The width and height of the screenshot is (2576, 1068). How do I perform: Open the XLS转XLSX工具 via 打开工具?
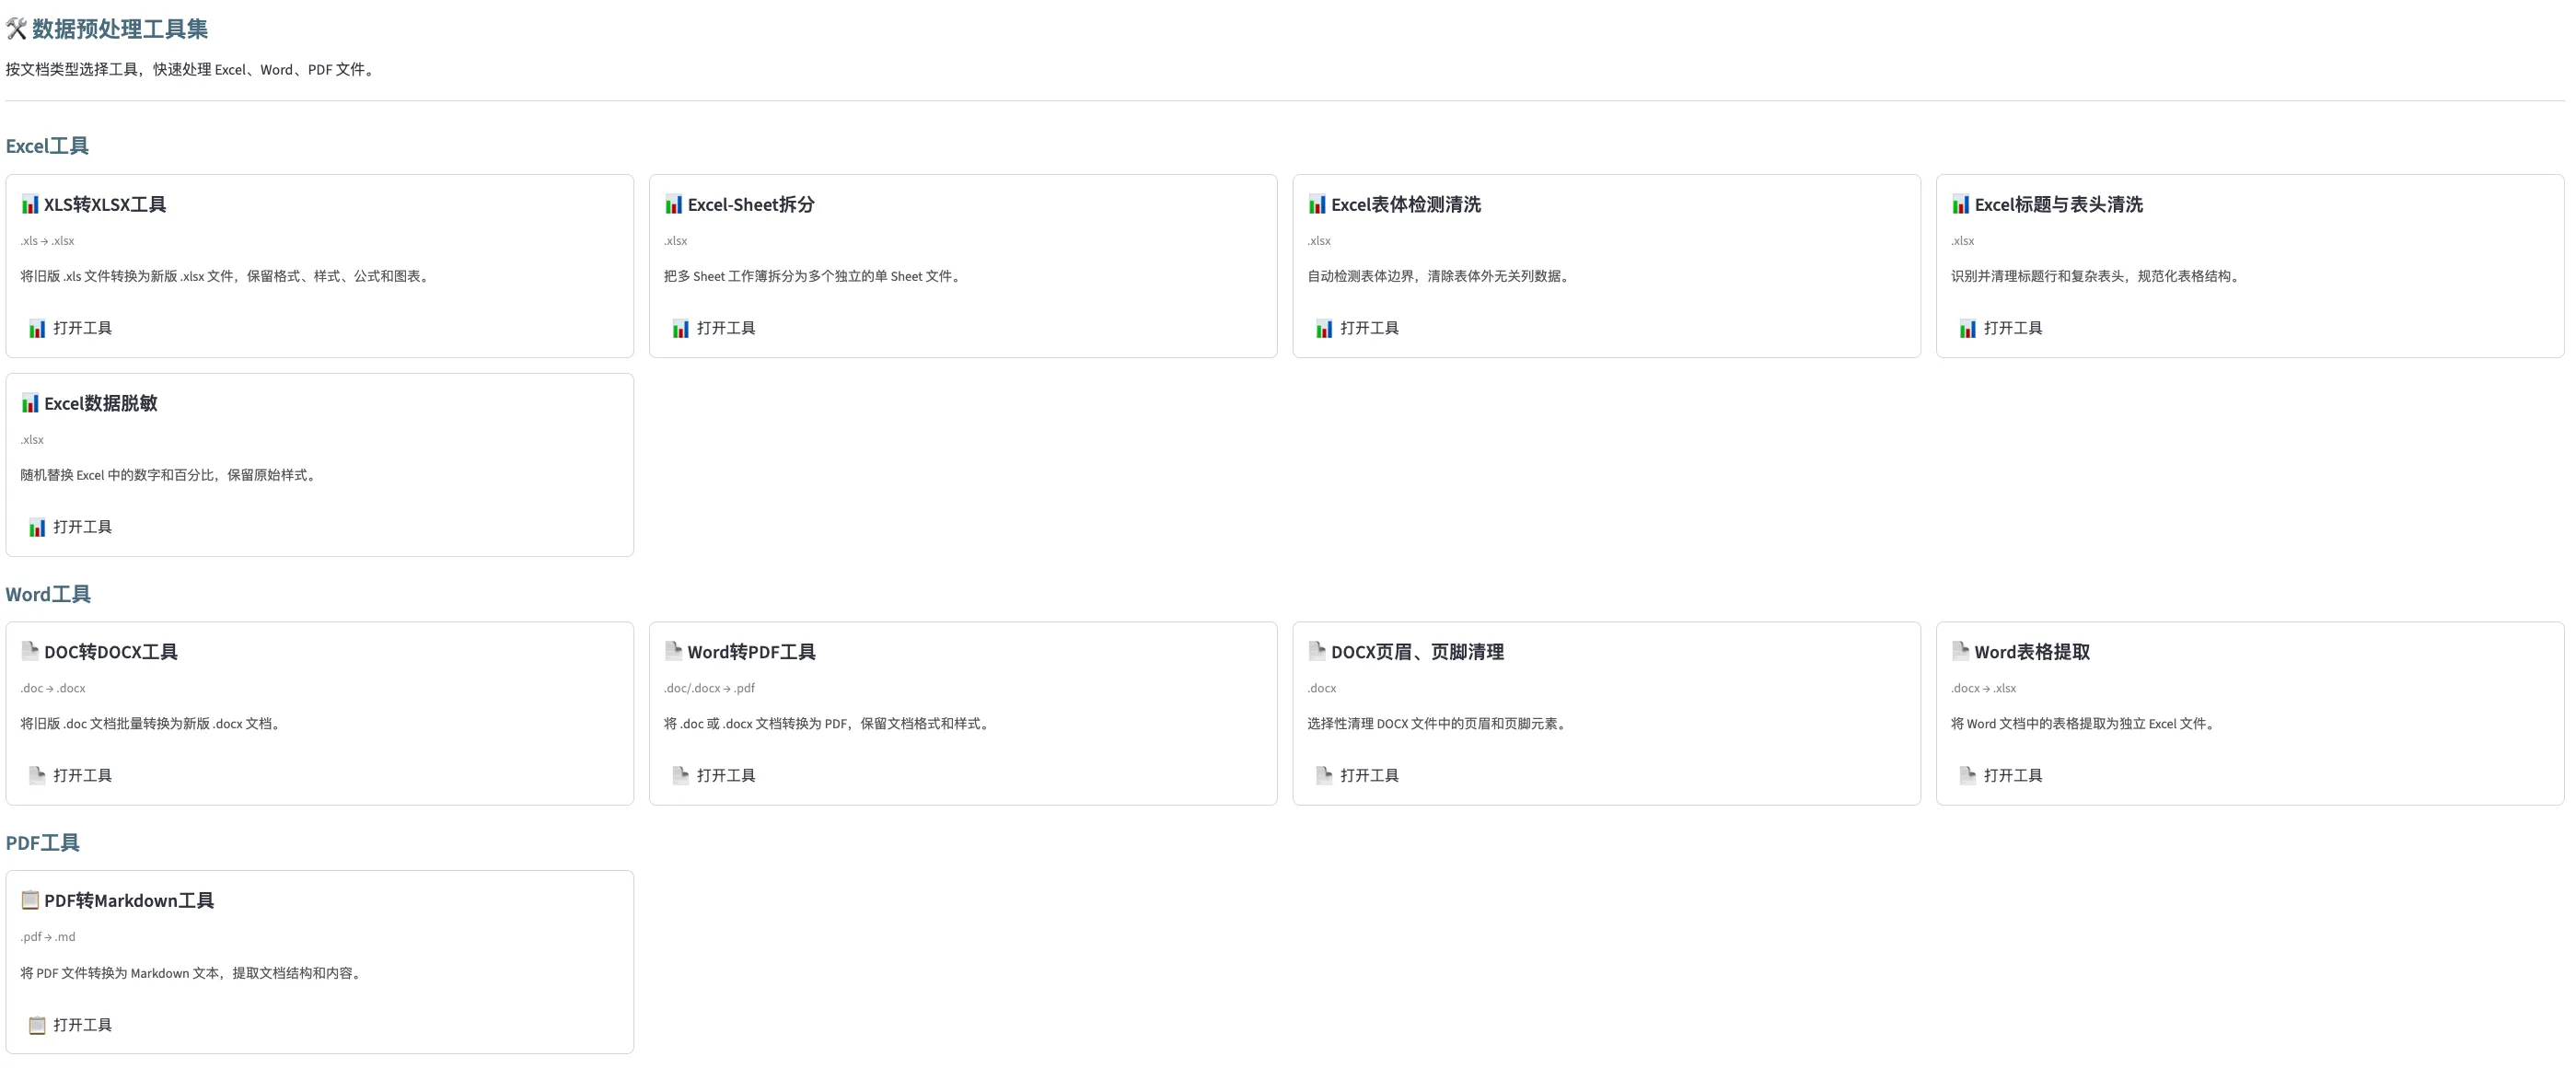point(71,328)
